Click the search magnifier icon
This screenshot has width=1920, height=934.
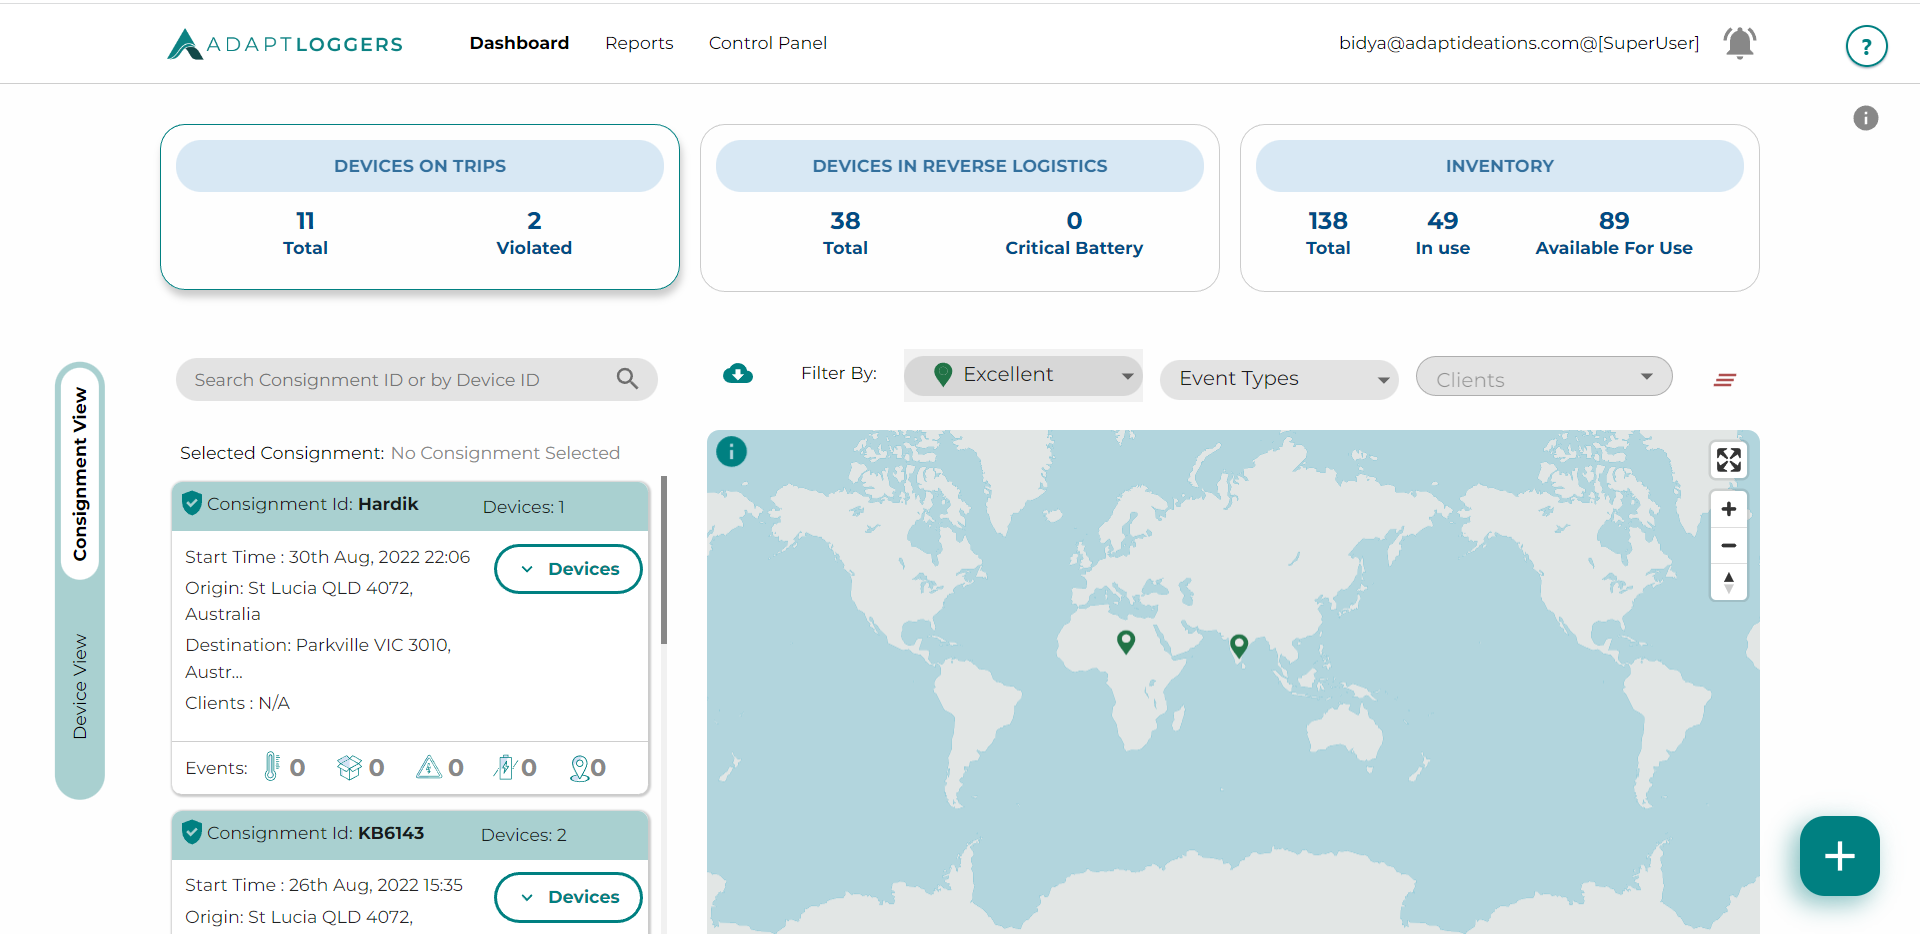[627, 379]
